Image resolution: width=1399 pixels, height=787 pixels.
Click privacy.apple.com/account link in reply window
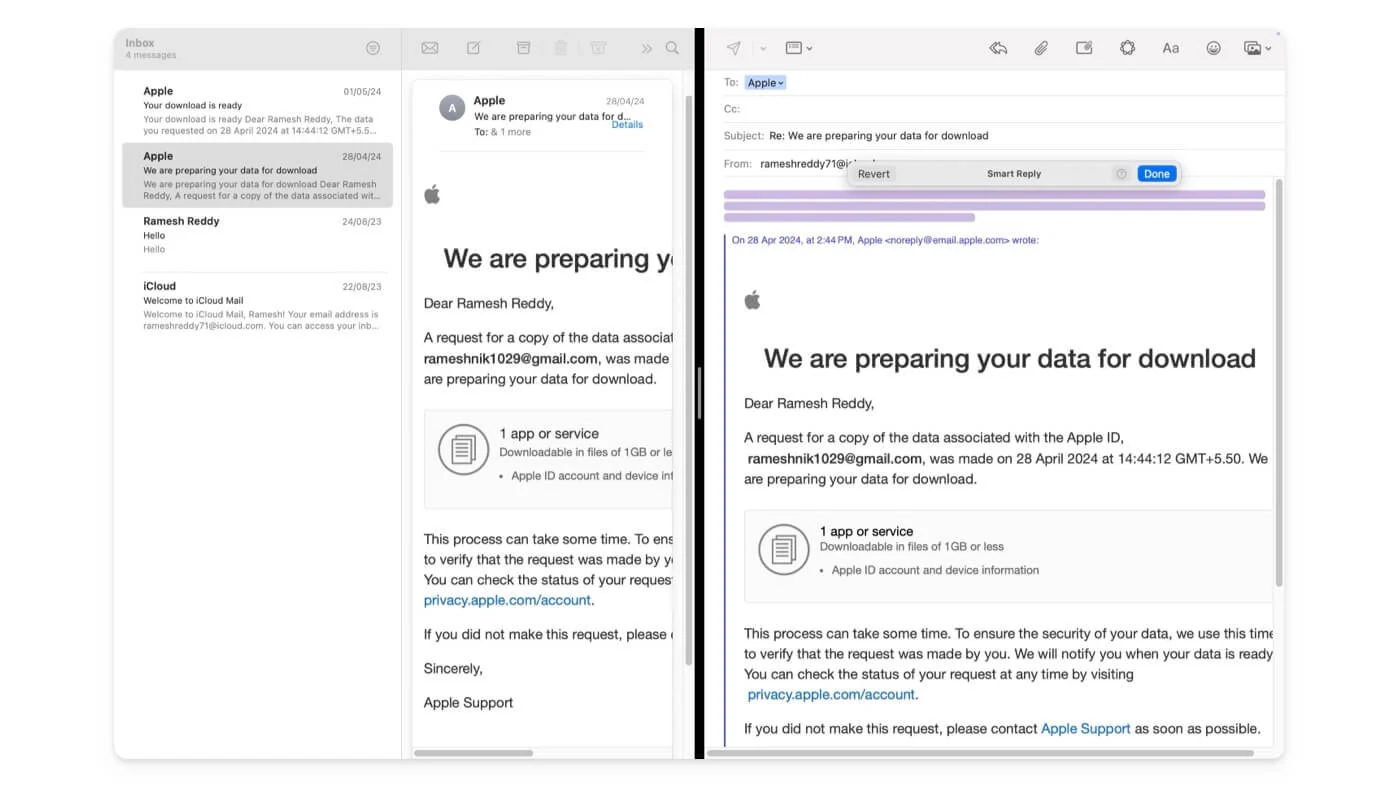point(831,694)
